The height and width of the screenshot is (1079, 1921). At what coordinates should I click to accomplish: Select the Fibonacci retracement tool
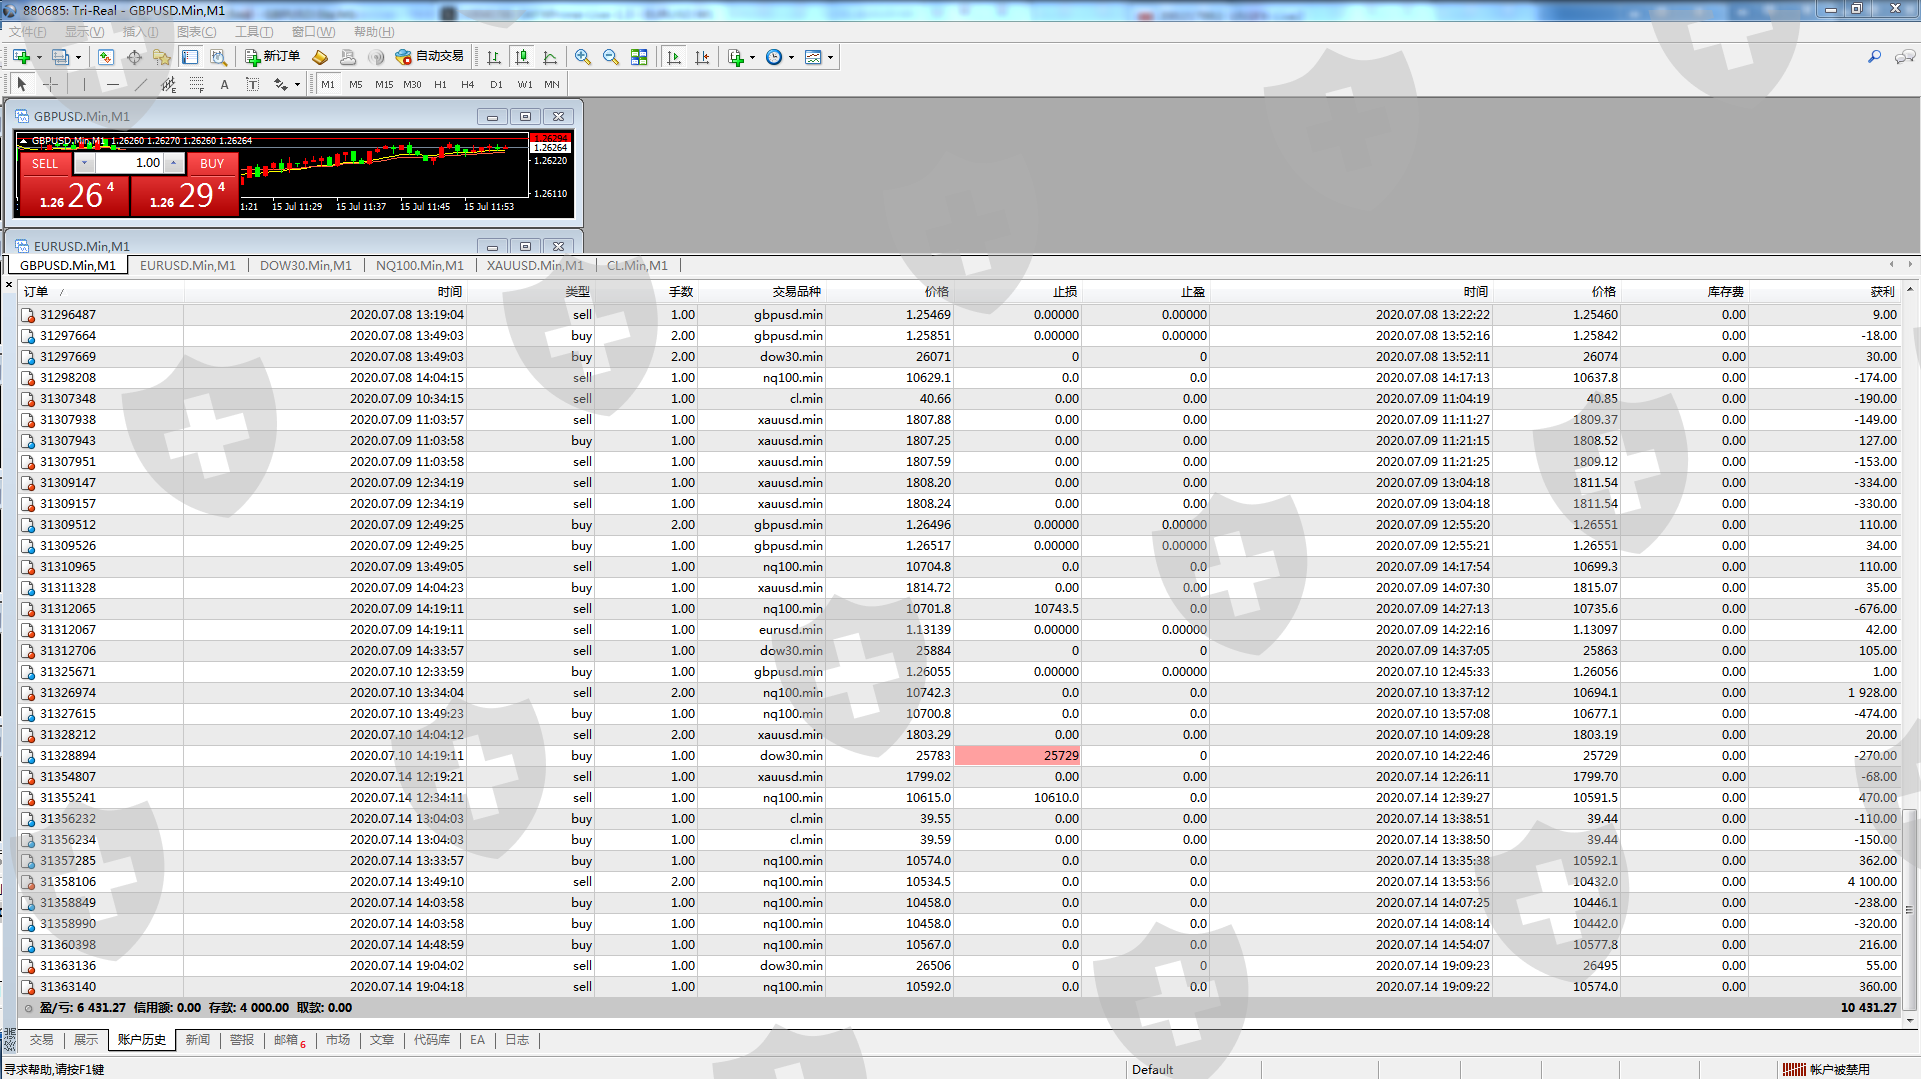(197, 85)
